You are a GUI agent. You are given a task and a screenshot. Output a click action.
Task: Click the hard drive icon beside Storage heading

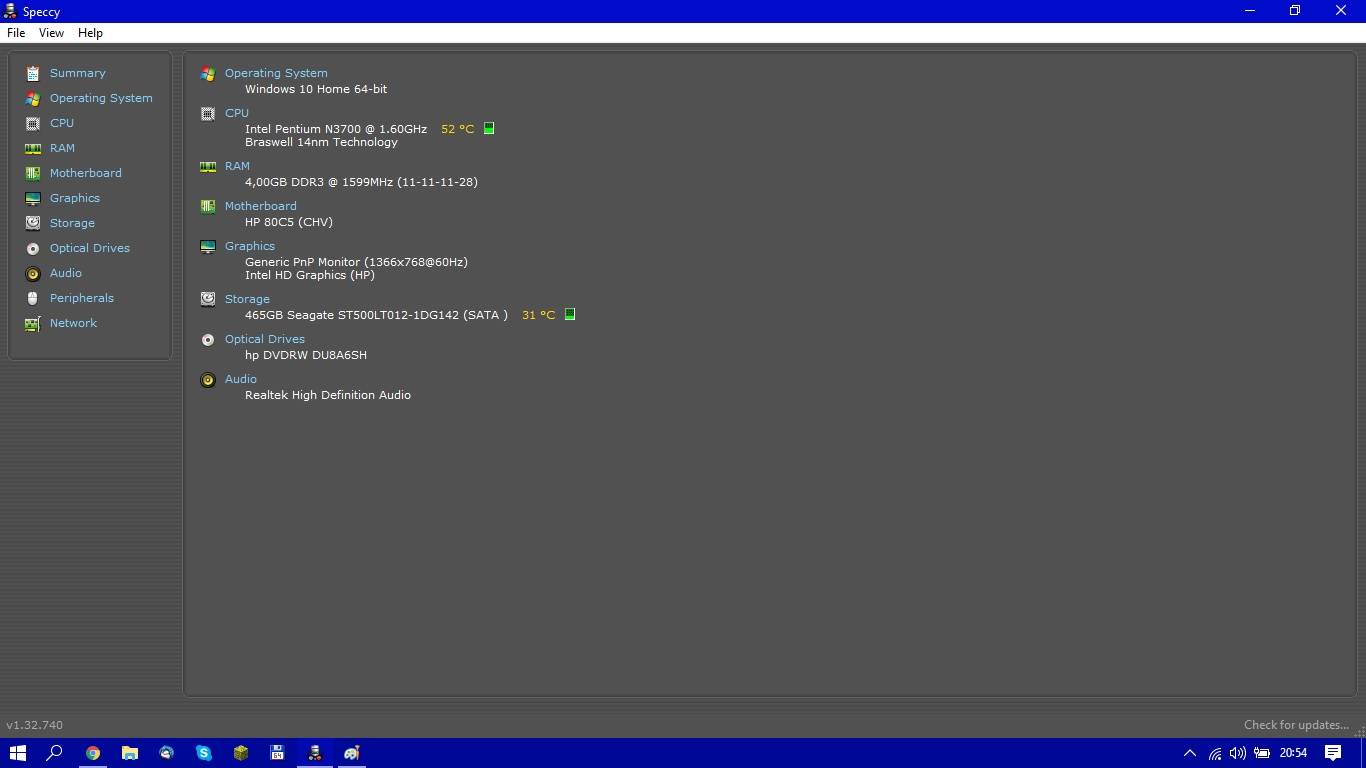tap(208, 299)
